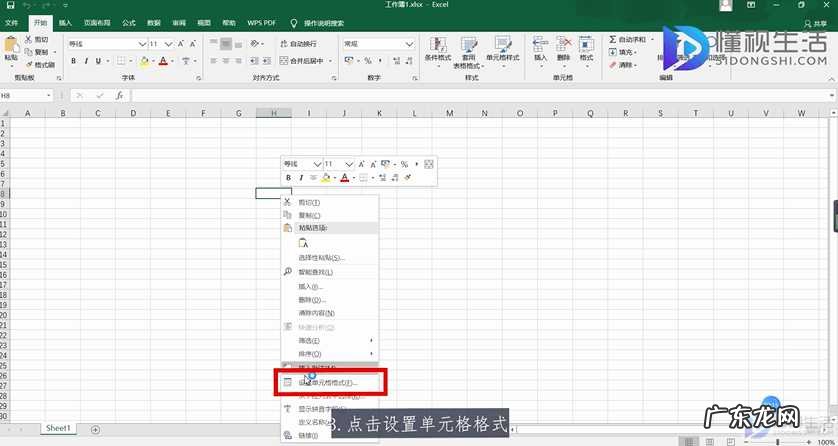Open the 插入 ribbon tab
838x446 pixels.
tap(65, 21)
